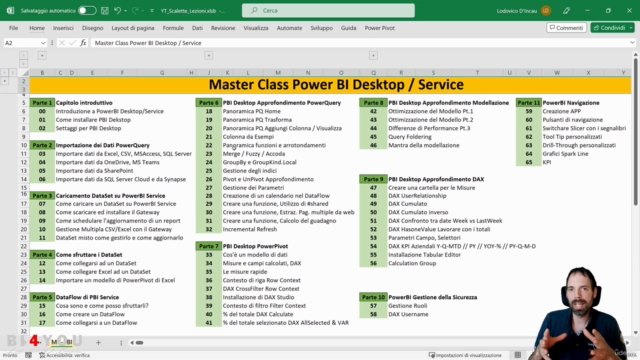
Task: Click cell 'Come installare PBI Dekstop'
Action: (x=93, y=120)
